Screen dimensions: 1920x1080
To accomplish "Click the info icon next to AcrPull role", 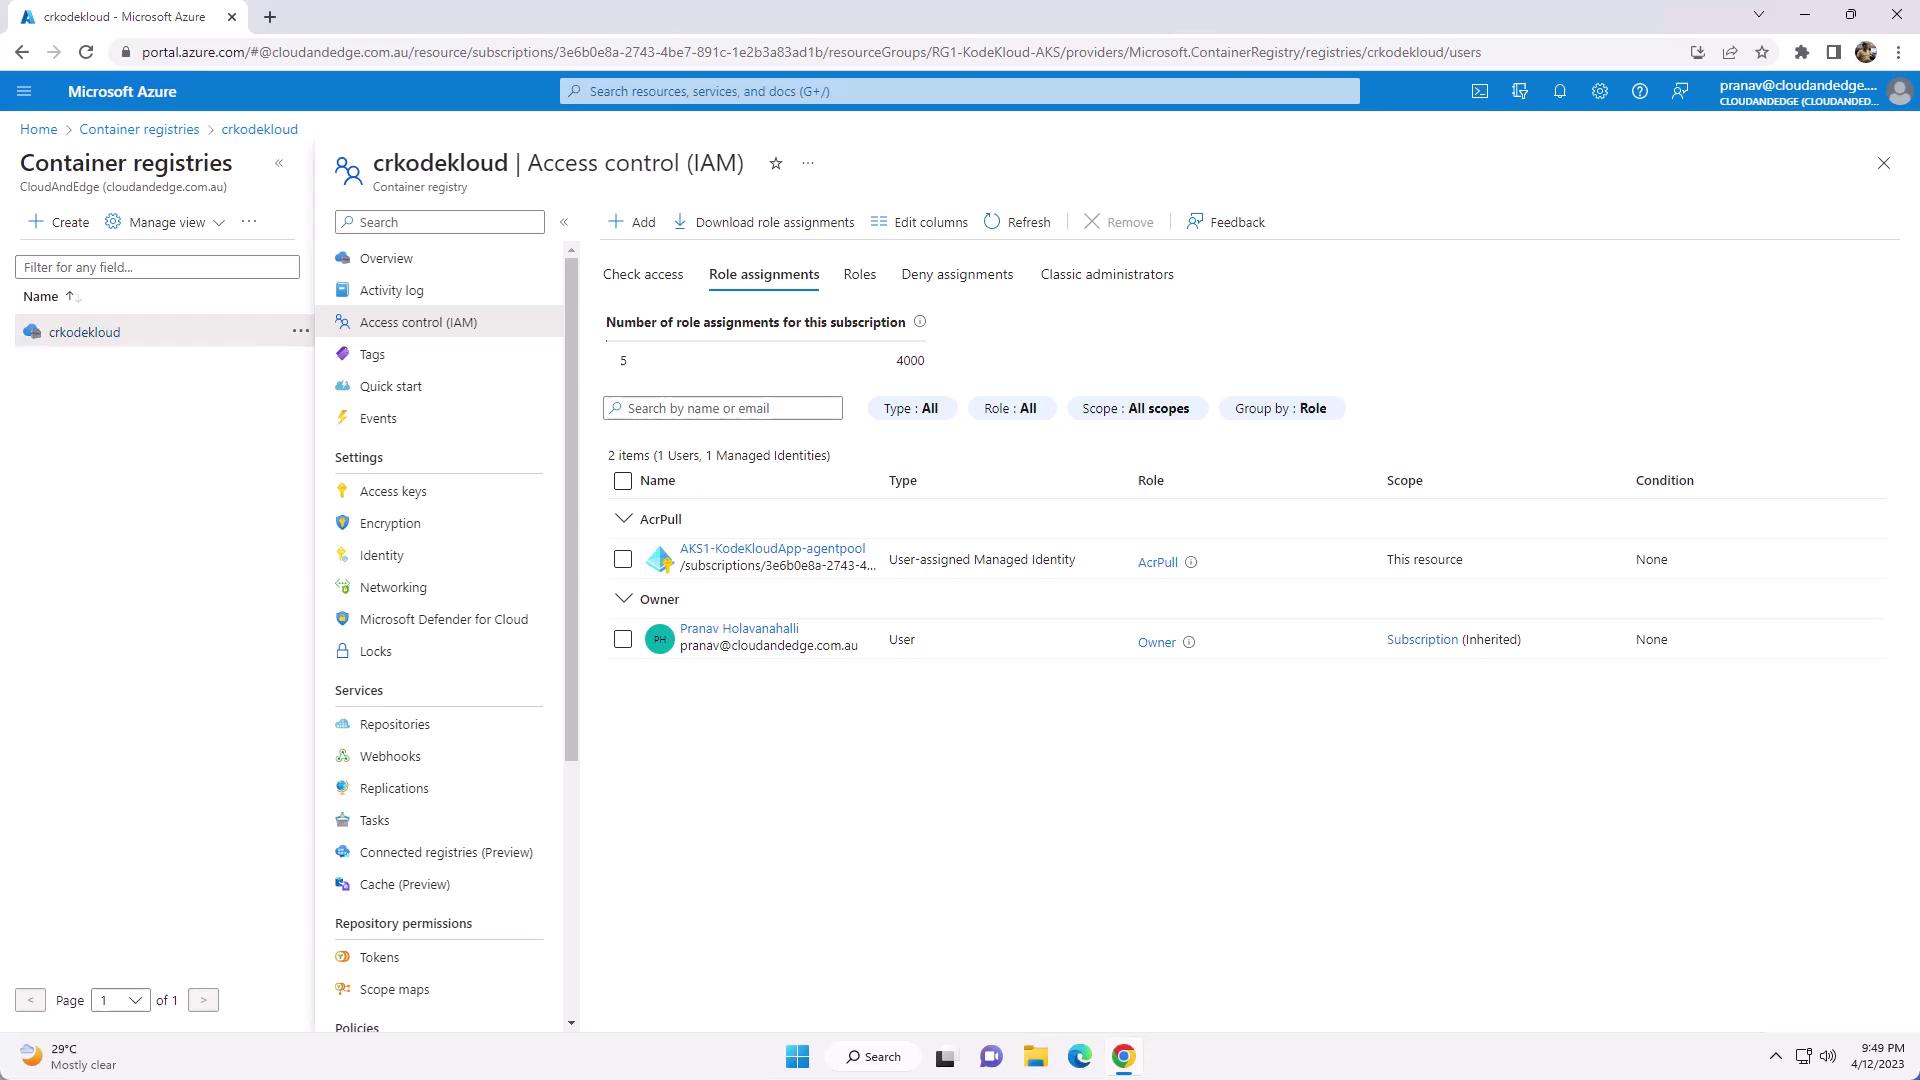I will click(x=1191, y=562).
